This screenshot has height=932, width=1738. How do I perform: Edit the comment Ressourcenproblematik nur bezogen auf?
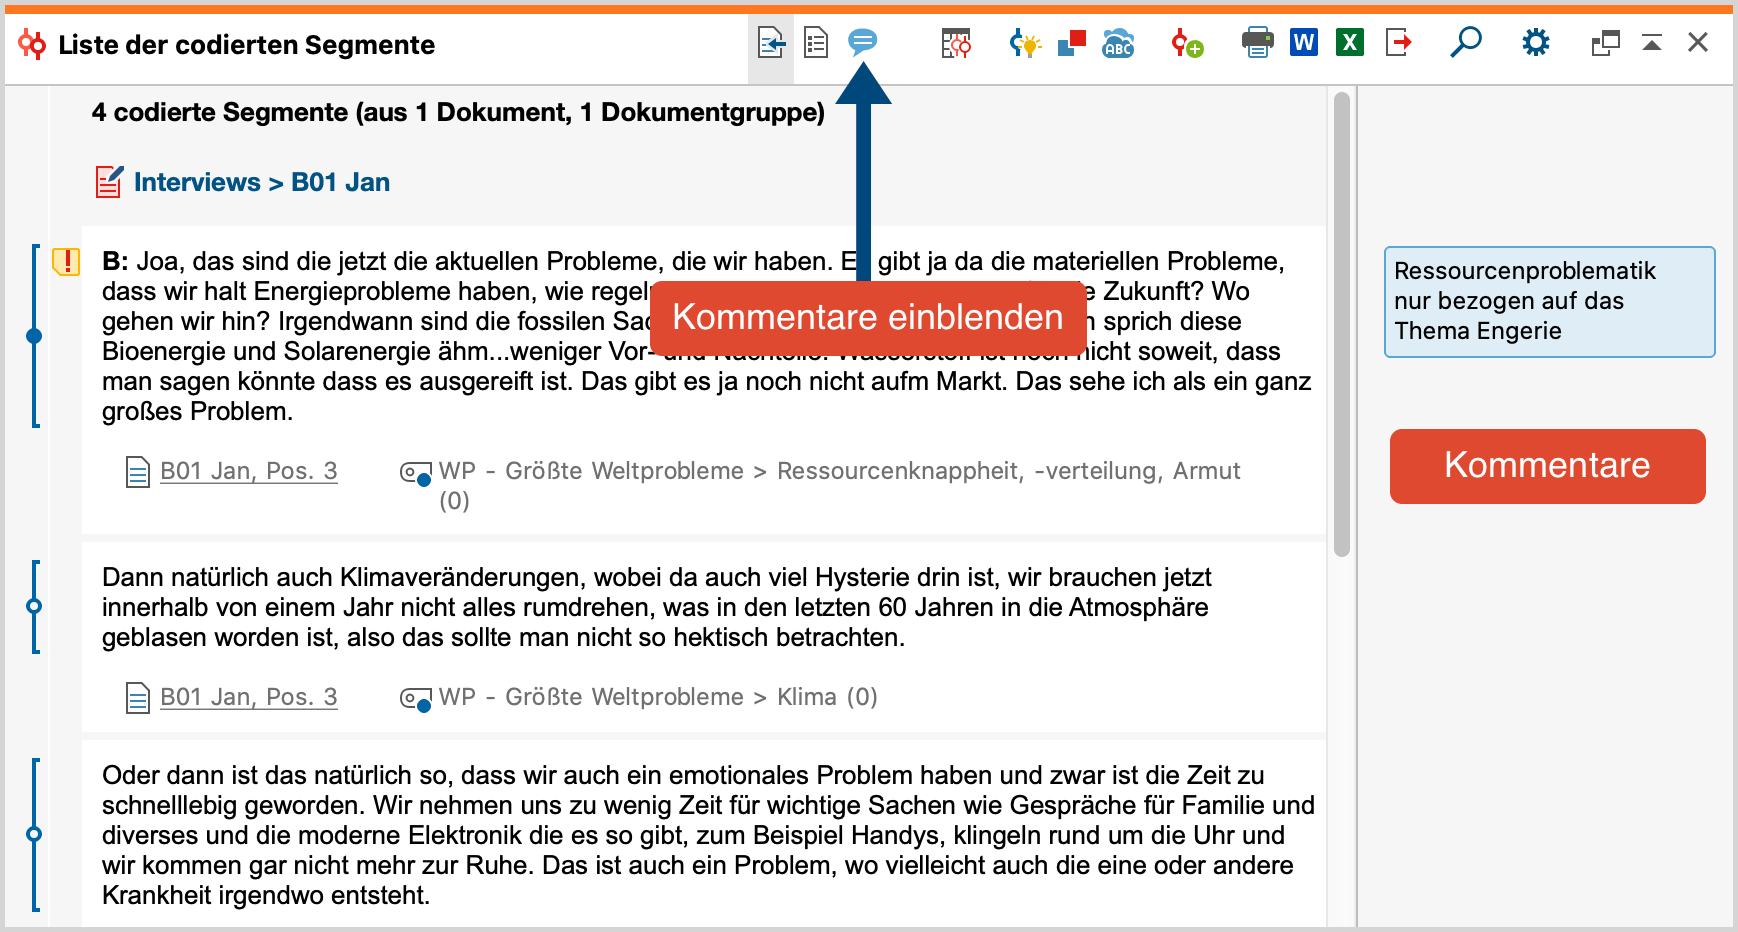pyautogui.click(x=1549, y=301)
